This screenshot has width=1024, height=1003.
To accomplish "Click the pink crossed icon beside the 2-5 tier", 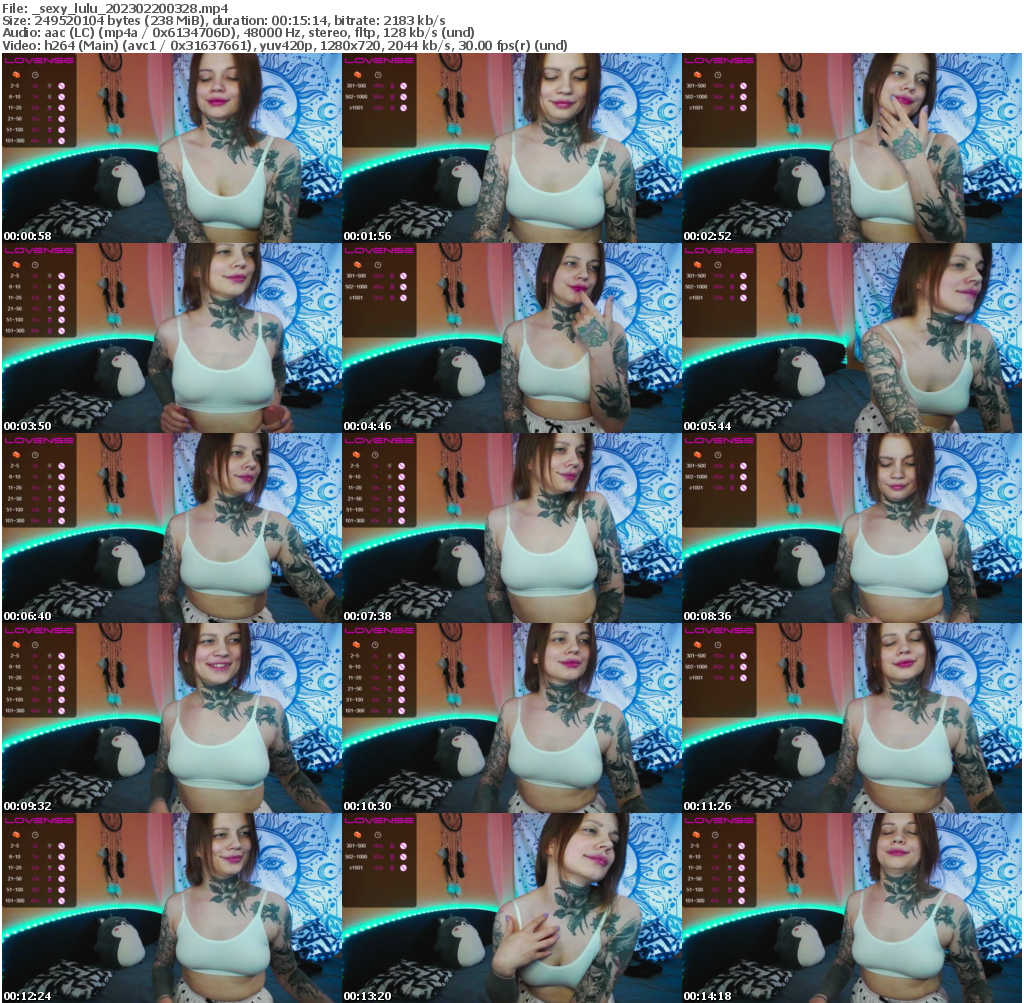I will tap(61, 86).
